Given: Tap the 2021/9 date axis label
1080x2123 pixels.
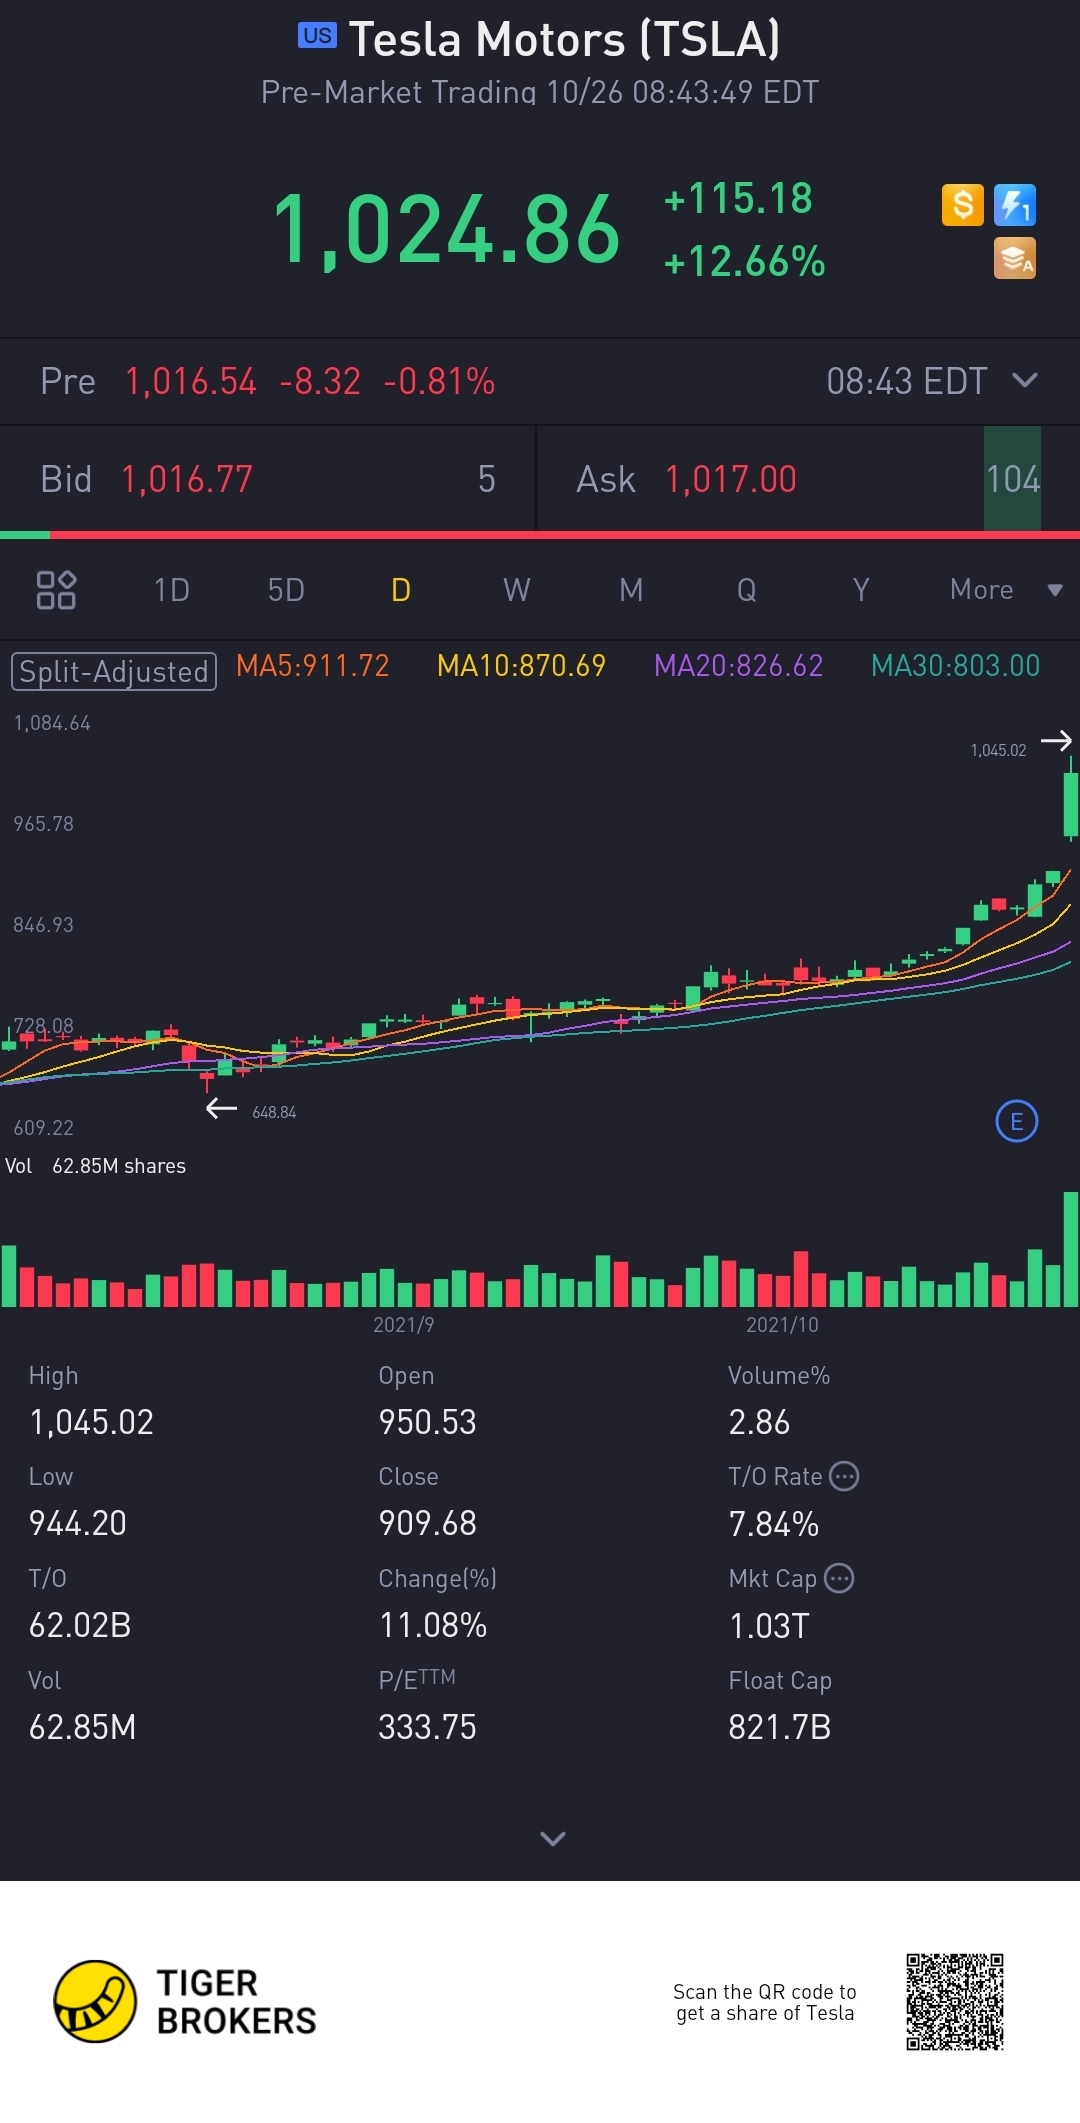Looking at the screenshot, I should pos(404,1325).
